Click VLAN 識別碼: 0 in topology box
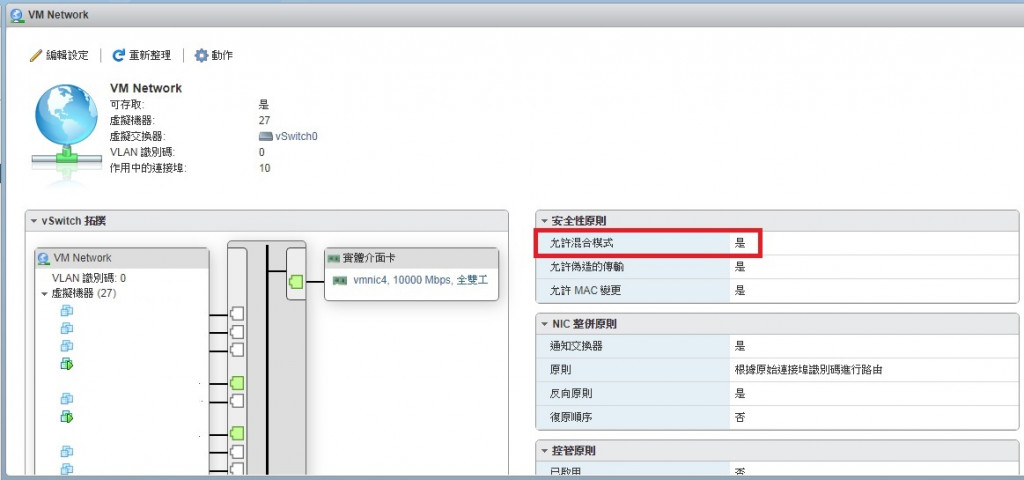This screenshot has width=1024, height=480. 89,278
